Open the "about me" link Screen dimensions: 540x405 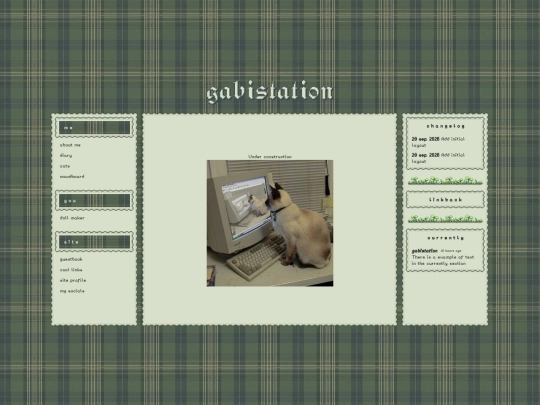(70, 145)
